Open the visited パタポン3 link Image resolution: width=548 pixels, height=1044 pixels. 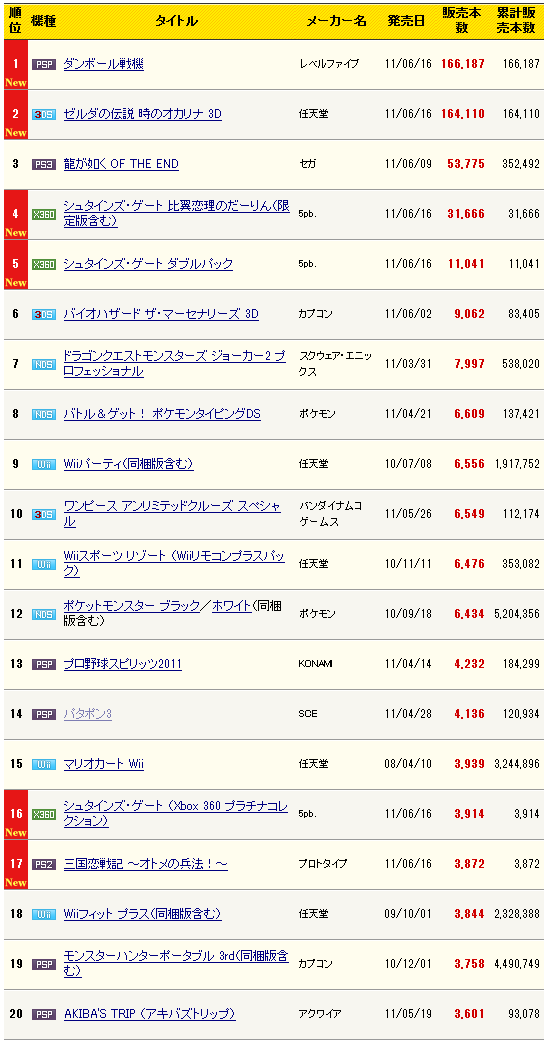pyautogui.click(x=87, y=714)
